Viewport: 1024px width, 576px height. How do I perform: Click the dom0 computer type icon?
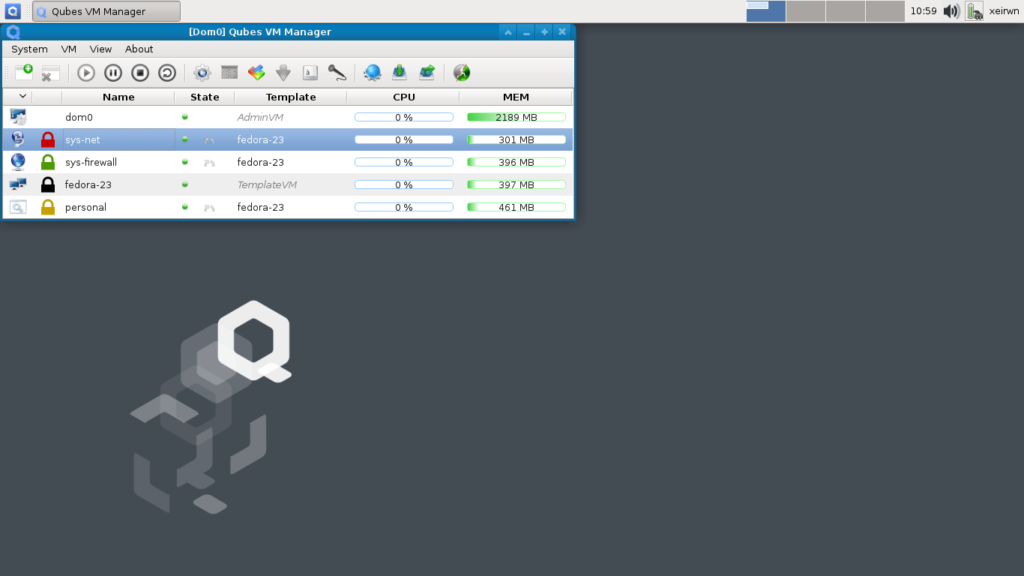18,117
